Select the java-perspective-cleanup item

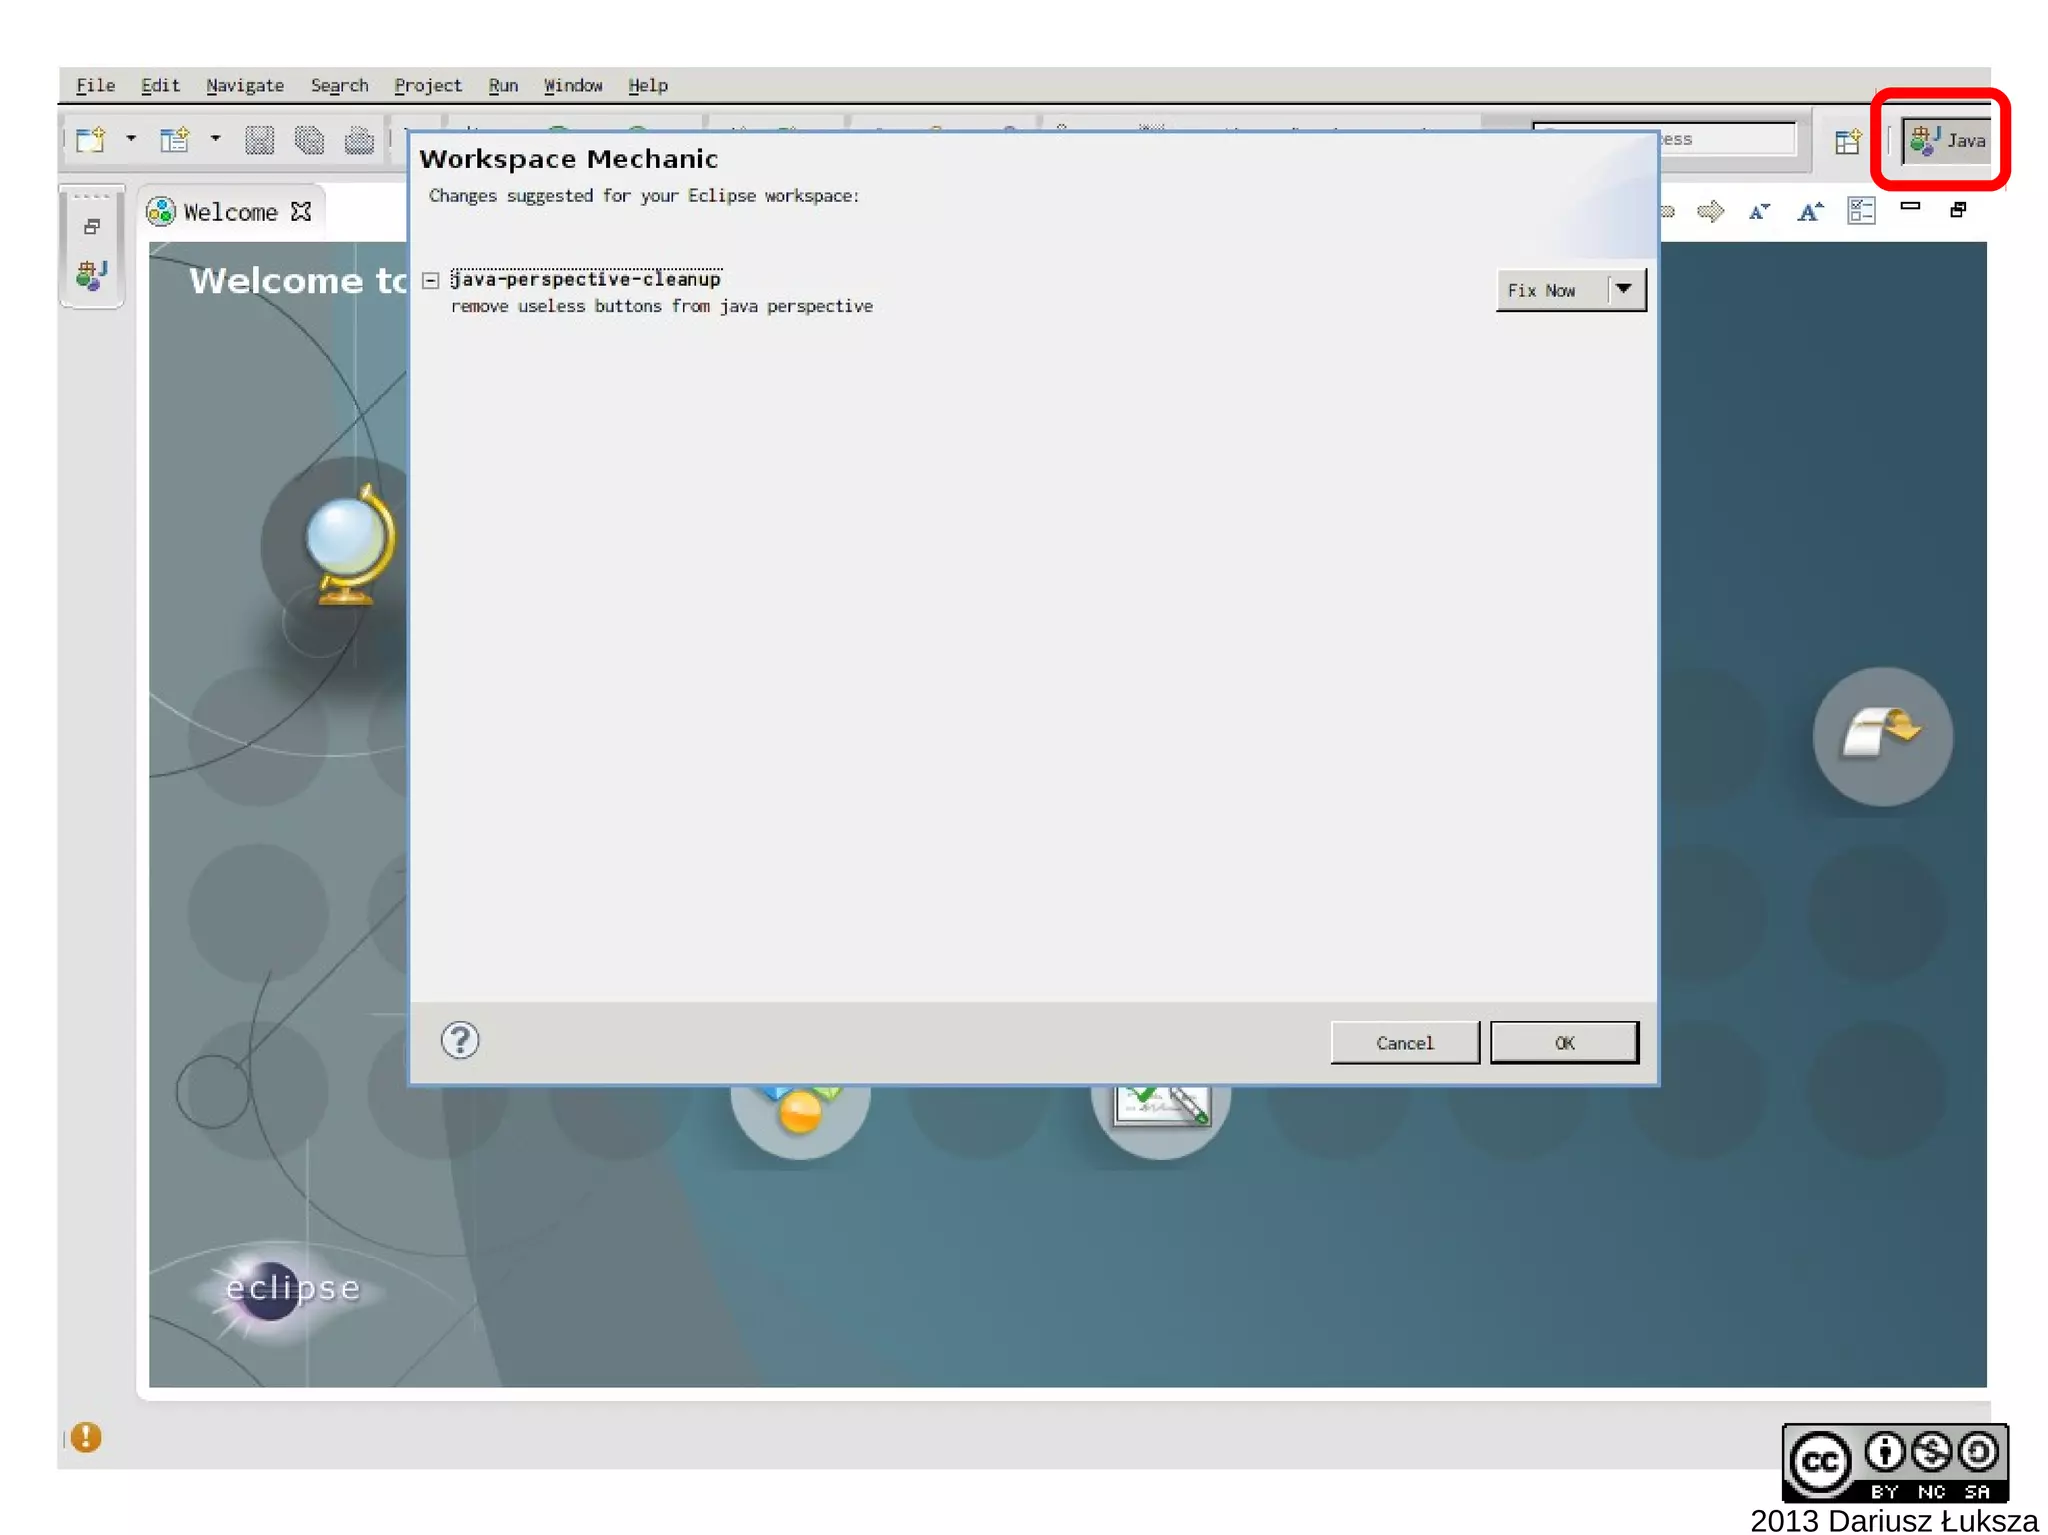tap(585, 279)
